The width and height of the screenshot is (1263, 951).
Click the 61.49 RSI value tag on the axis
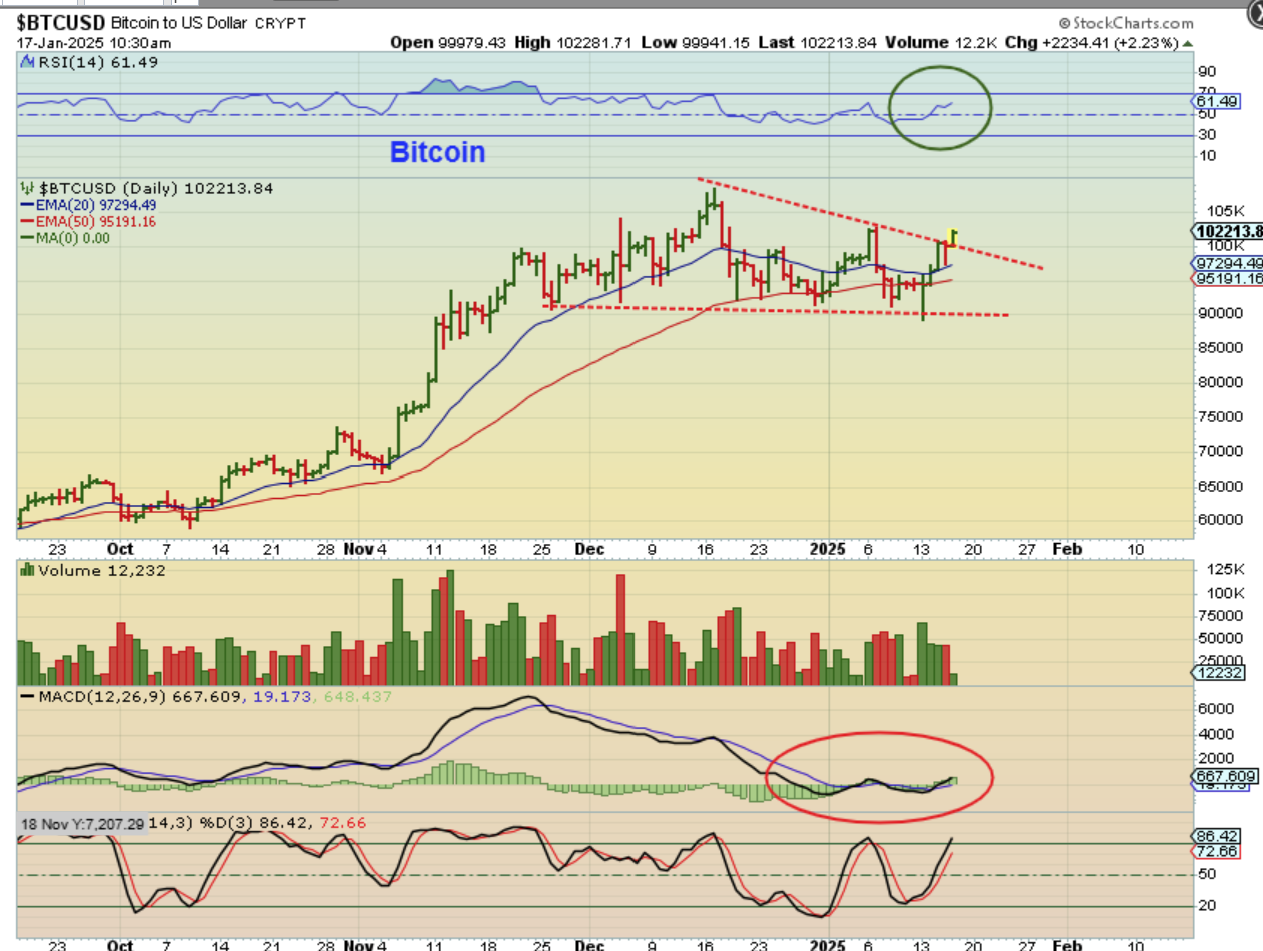[x=1216, y=102]
